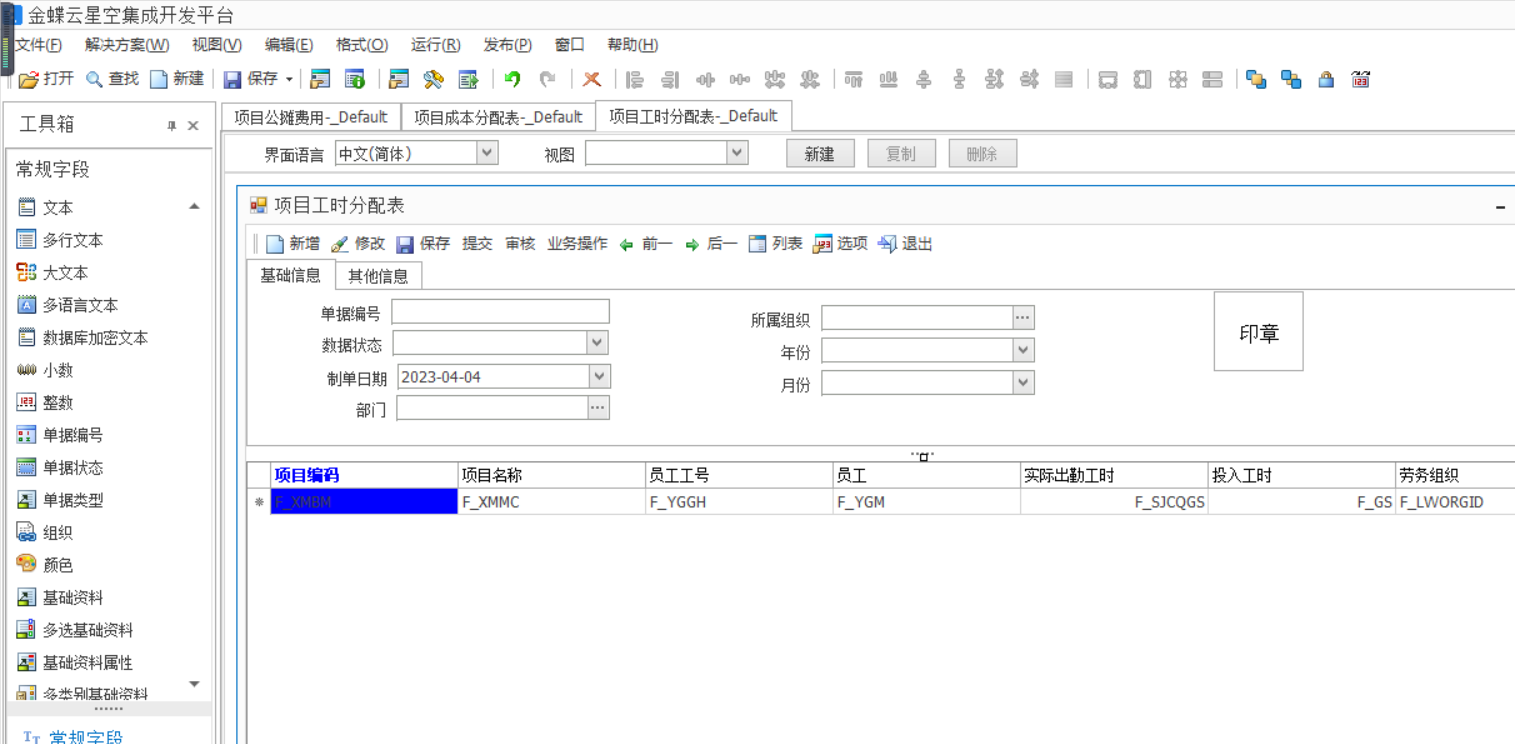Click the align bottoms icon
Image resolution: width=1515 pixels, height=744 pixels.
click(888, 79)
